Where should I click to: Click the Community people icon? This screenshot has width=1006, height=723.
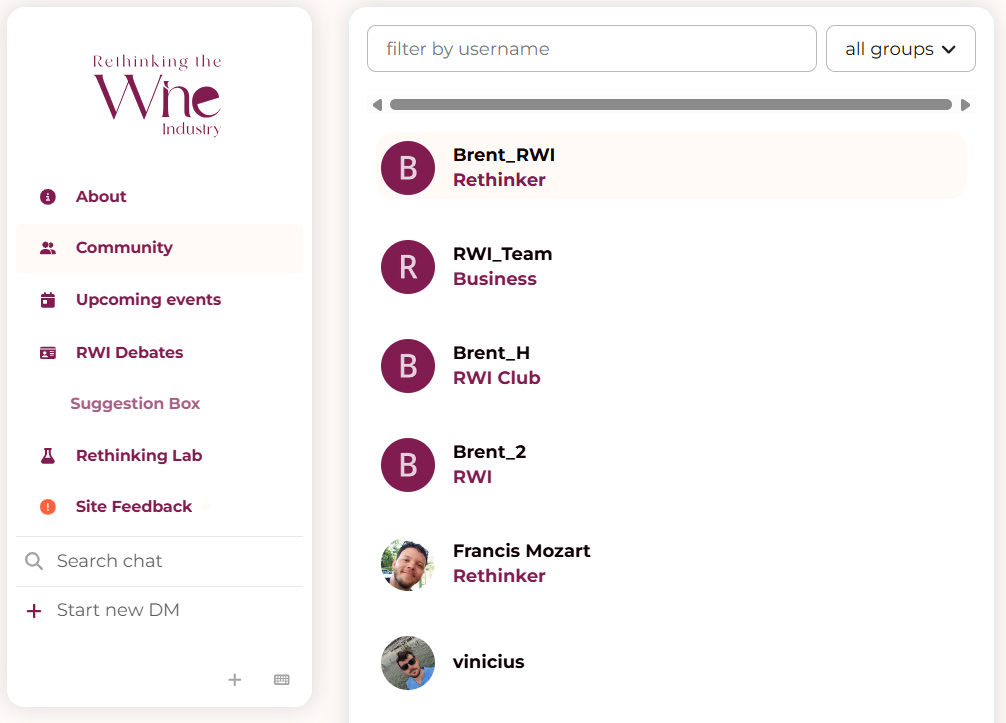pyautogui.click(x=48, y=248)
